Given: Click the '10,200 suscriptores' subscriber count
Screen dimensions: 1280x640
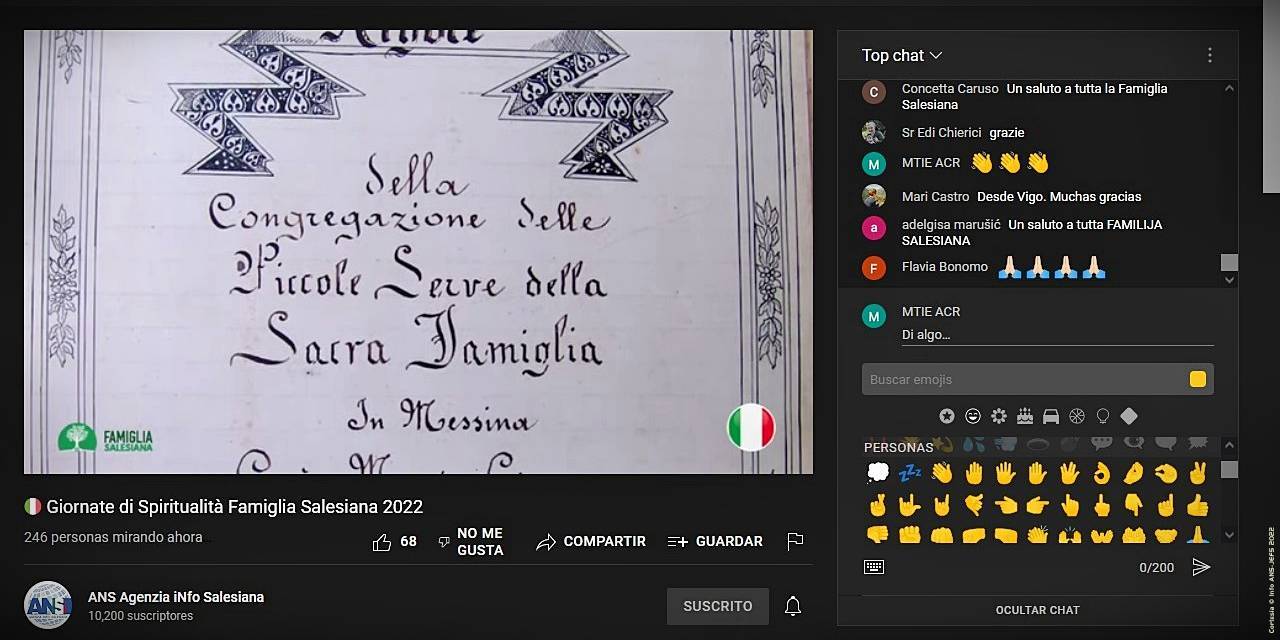Looking at the screenshot, I should tap(140, 616).
